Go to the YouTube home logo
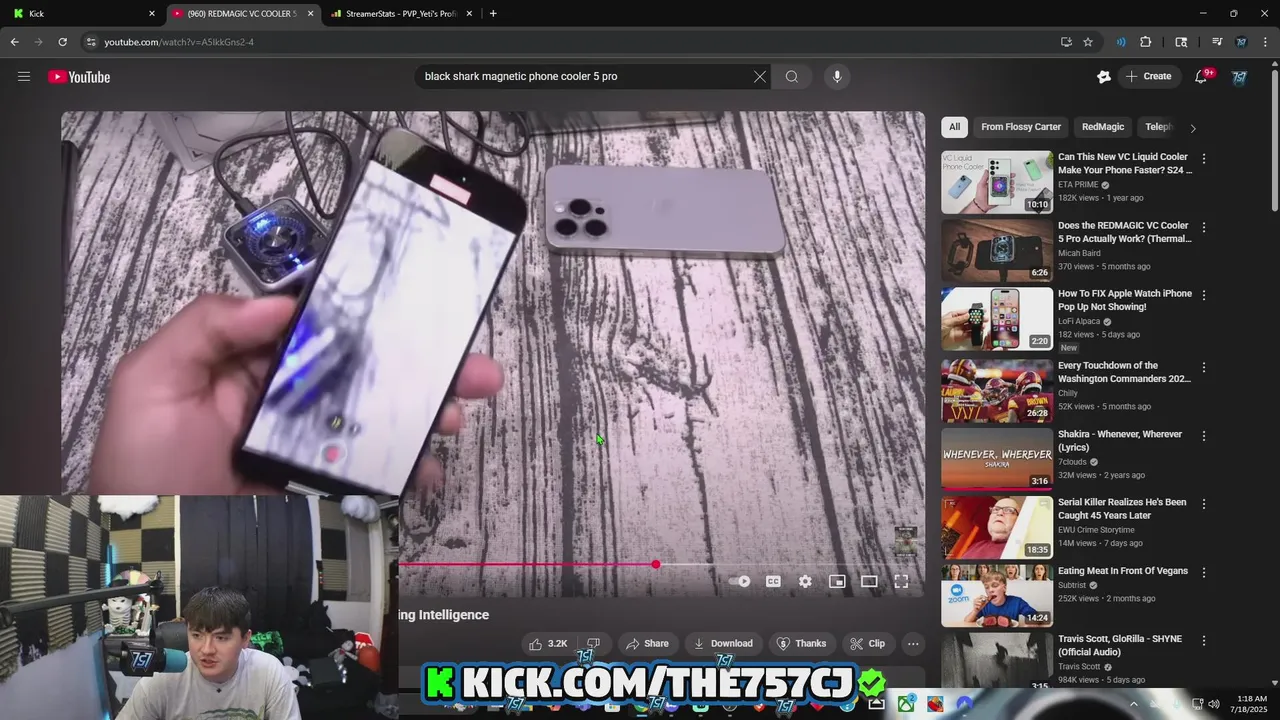Viewport: 1280px width, 720px height. [x=79, y=77]
